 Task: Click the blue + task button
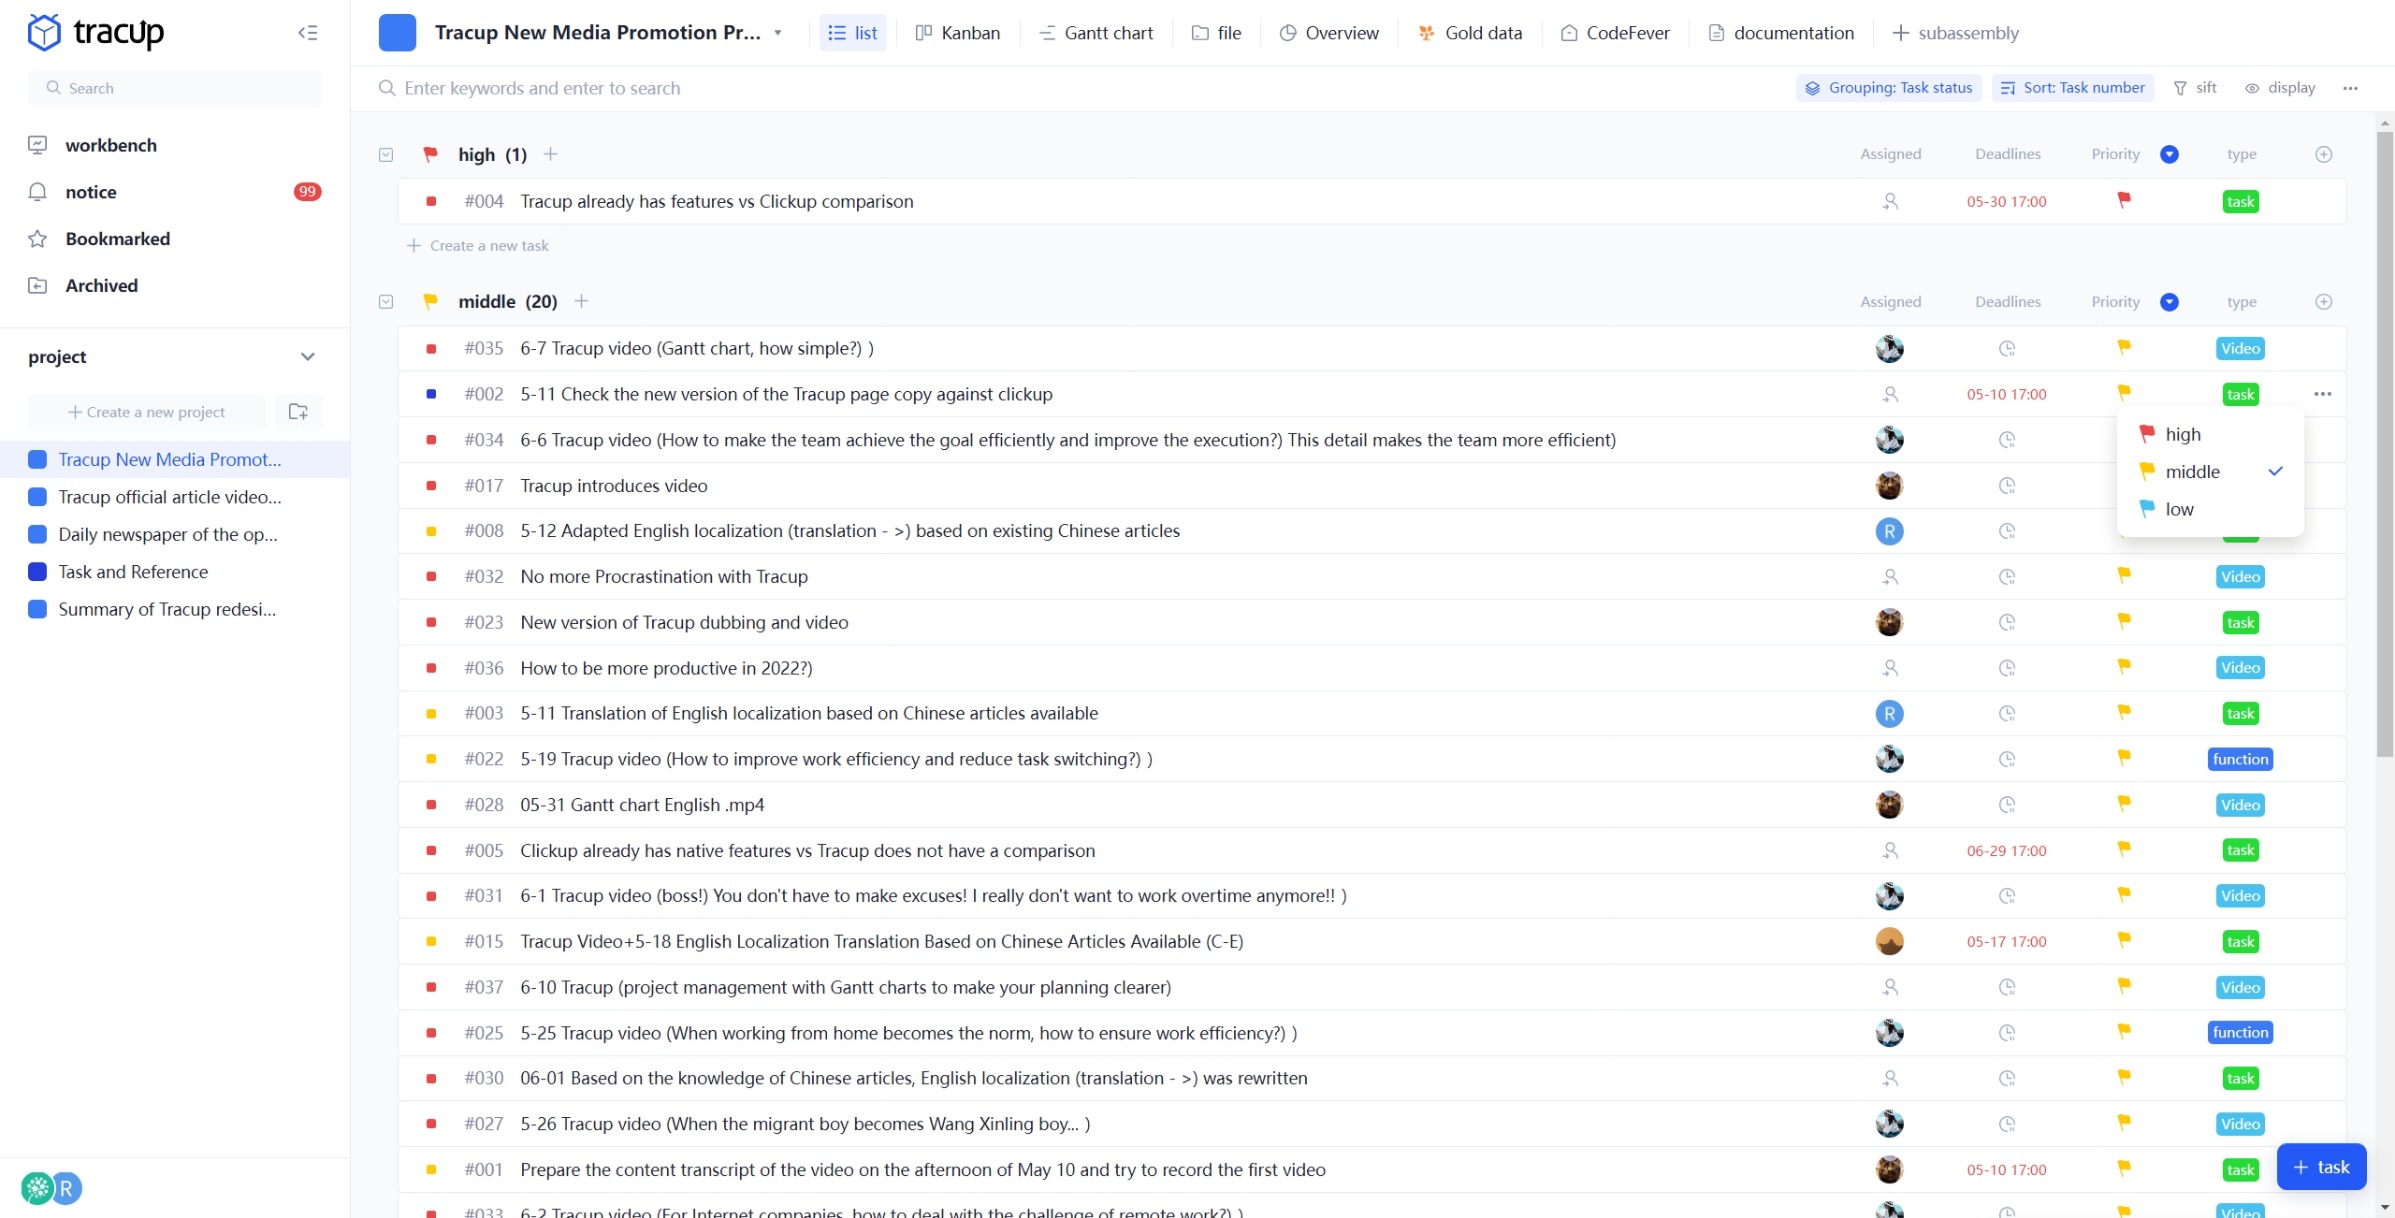tap(2320, 1167)
